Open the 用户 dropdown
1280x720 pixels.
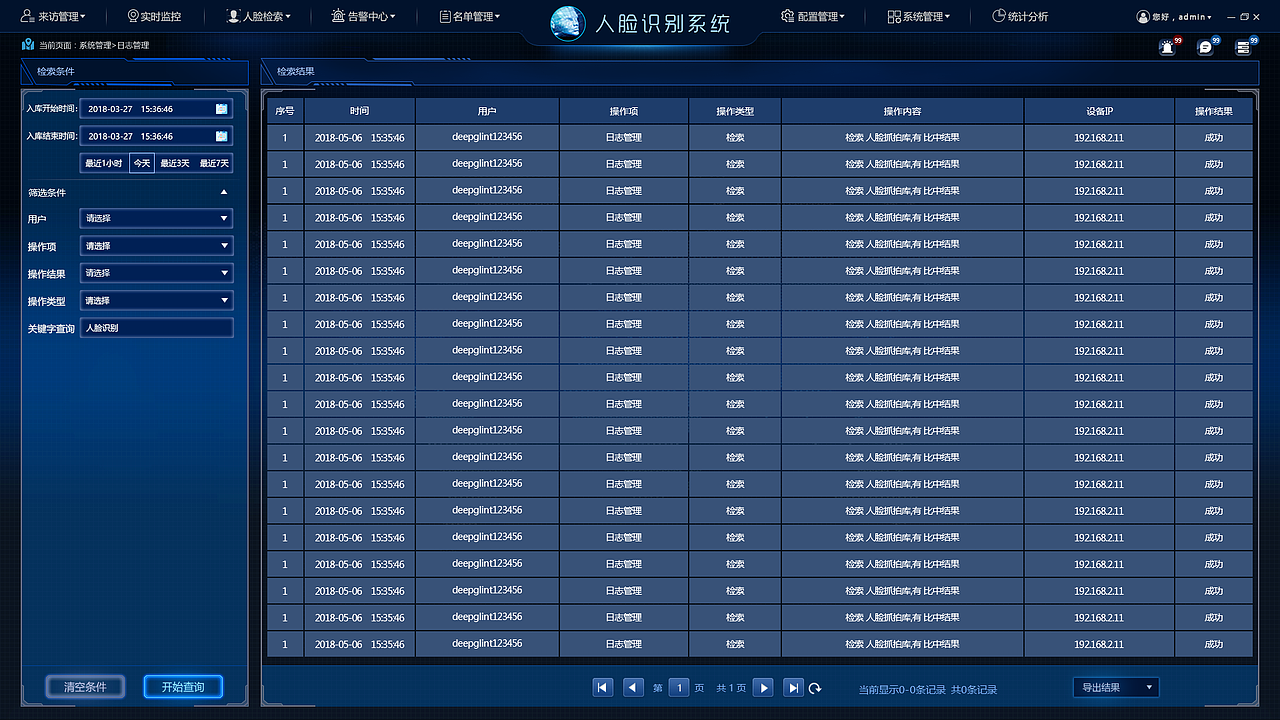tap(156, 218)
